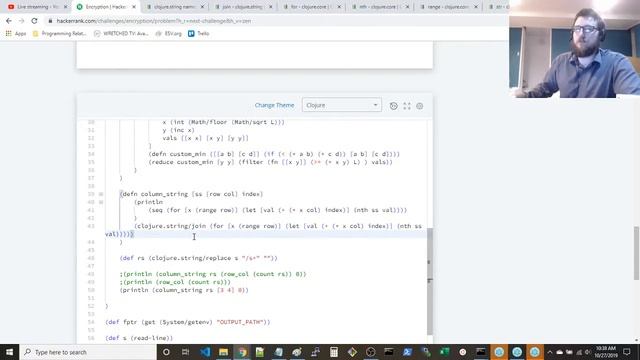This screenshot has height=360, width=640.
Task: Click the "reduce custom_min" line of code
Action: [271, 162]
